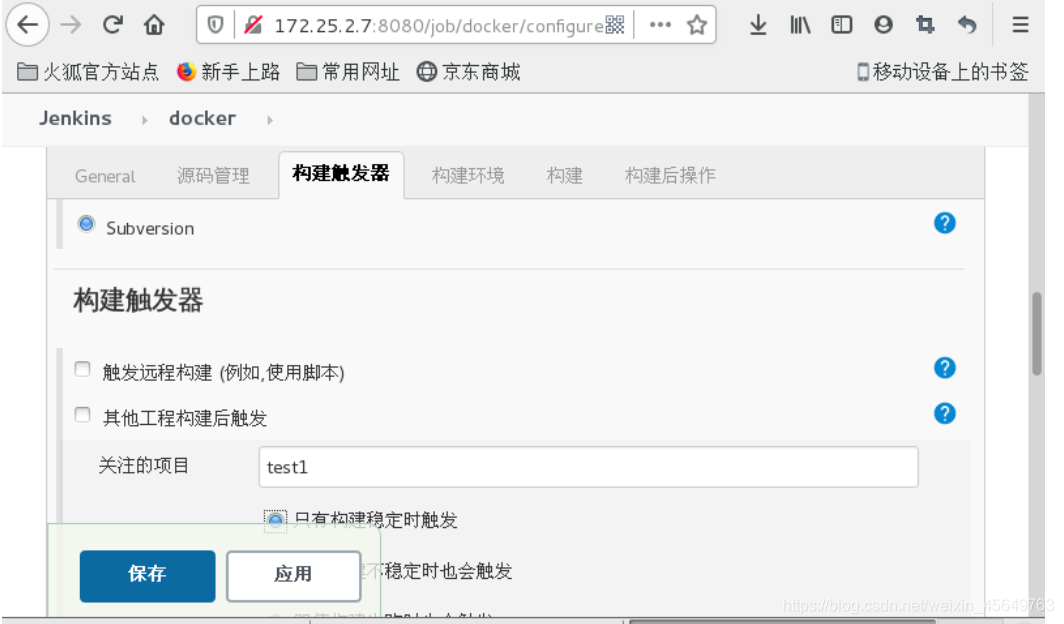Open the Firefox hamburger menu

[1019, 25]
